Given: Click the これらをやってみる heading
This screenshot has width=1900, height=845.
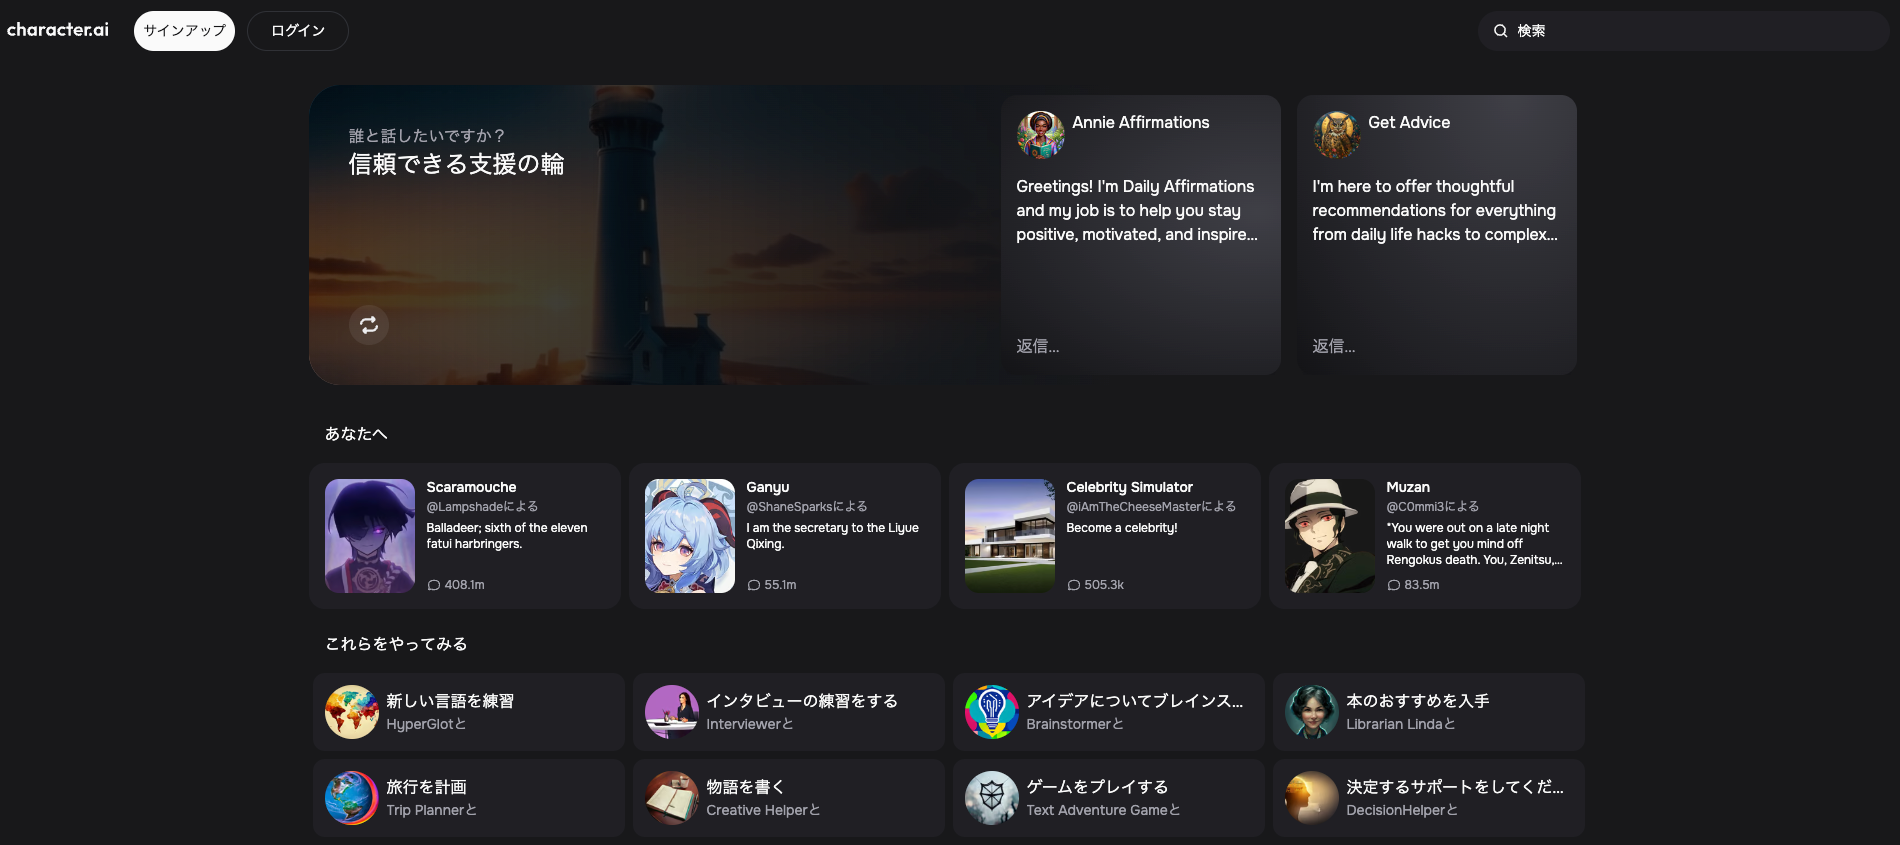Looking at the screenshot, I should [x=396, y=644].
